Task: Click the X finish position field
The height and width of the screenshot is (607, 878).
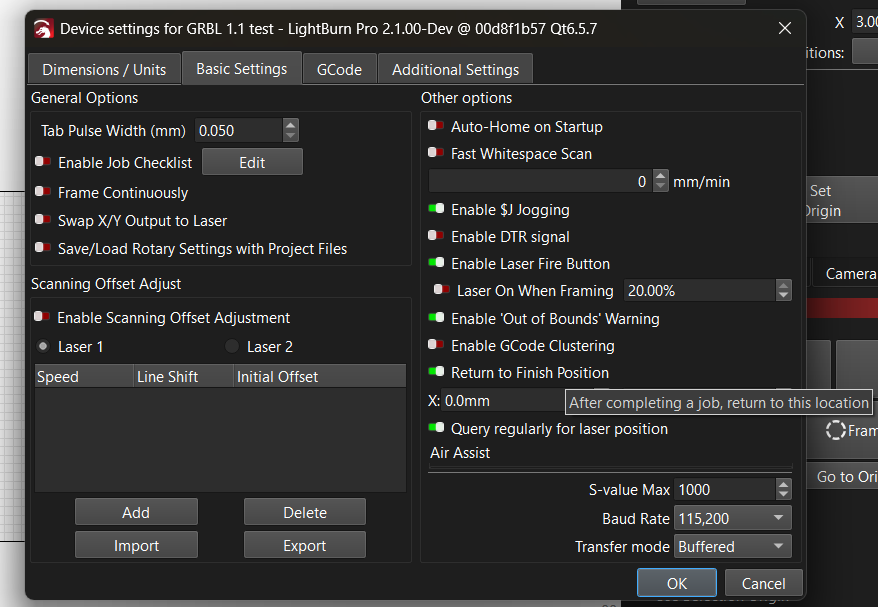Action: tap(503, 401)
